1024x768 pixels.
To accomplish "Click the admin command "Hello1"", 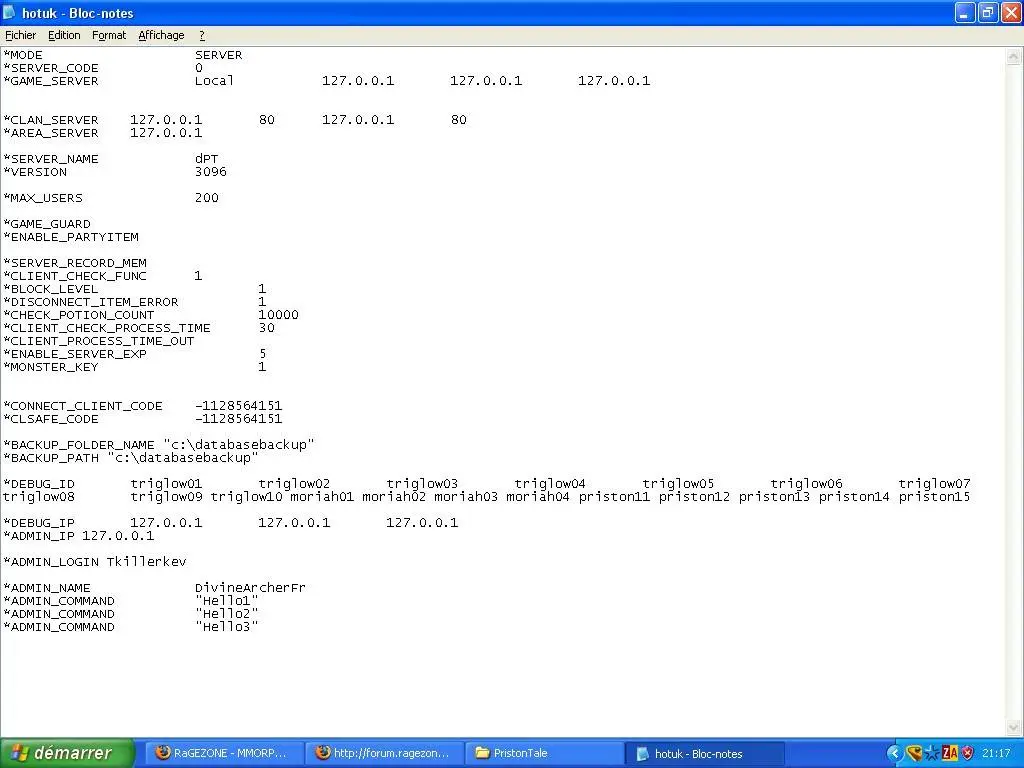I will click(227, 601).
